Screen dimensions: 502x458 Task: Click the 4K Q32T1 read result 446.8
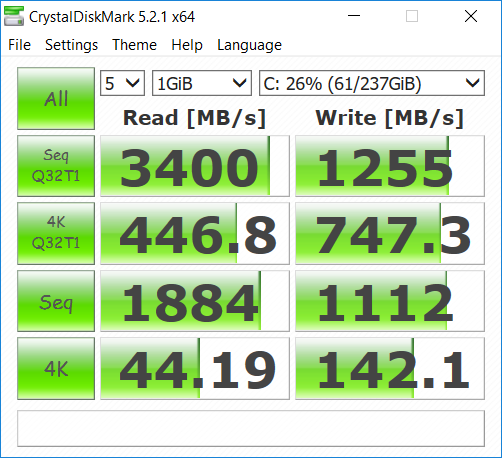click(195, 233)
